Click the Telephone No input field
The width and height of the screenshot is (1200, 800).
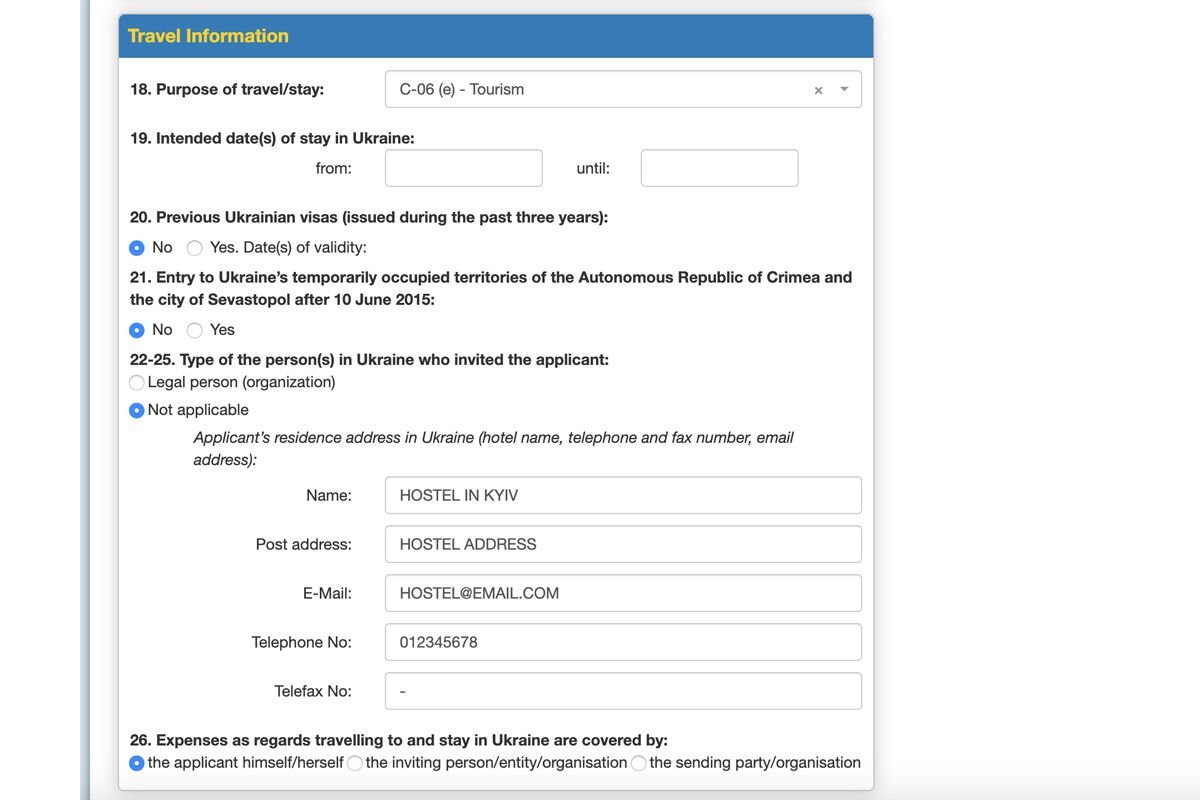coord(623,642)
